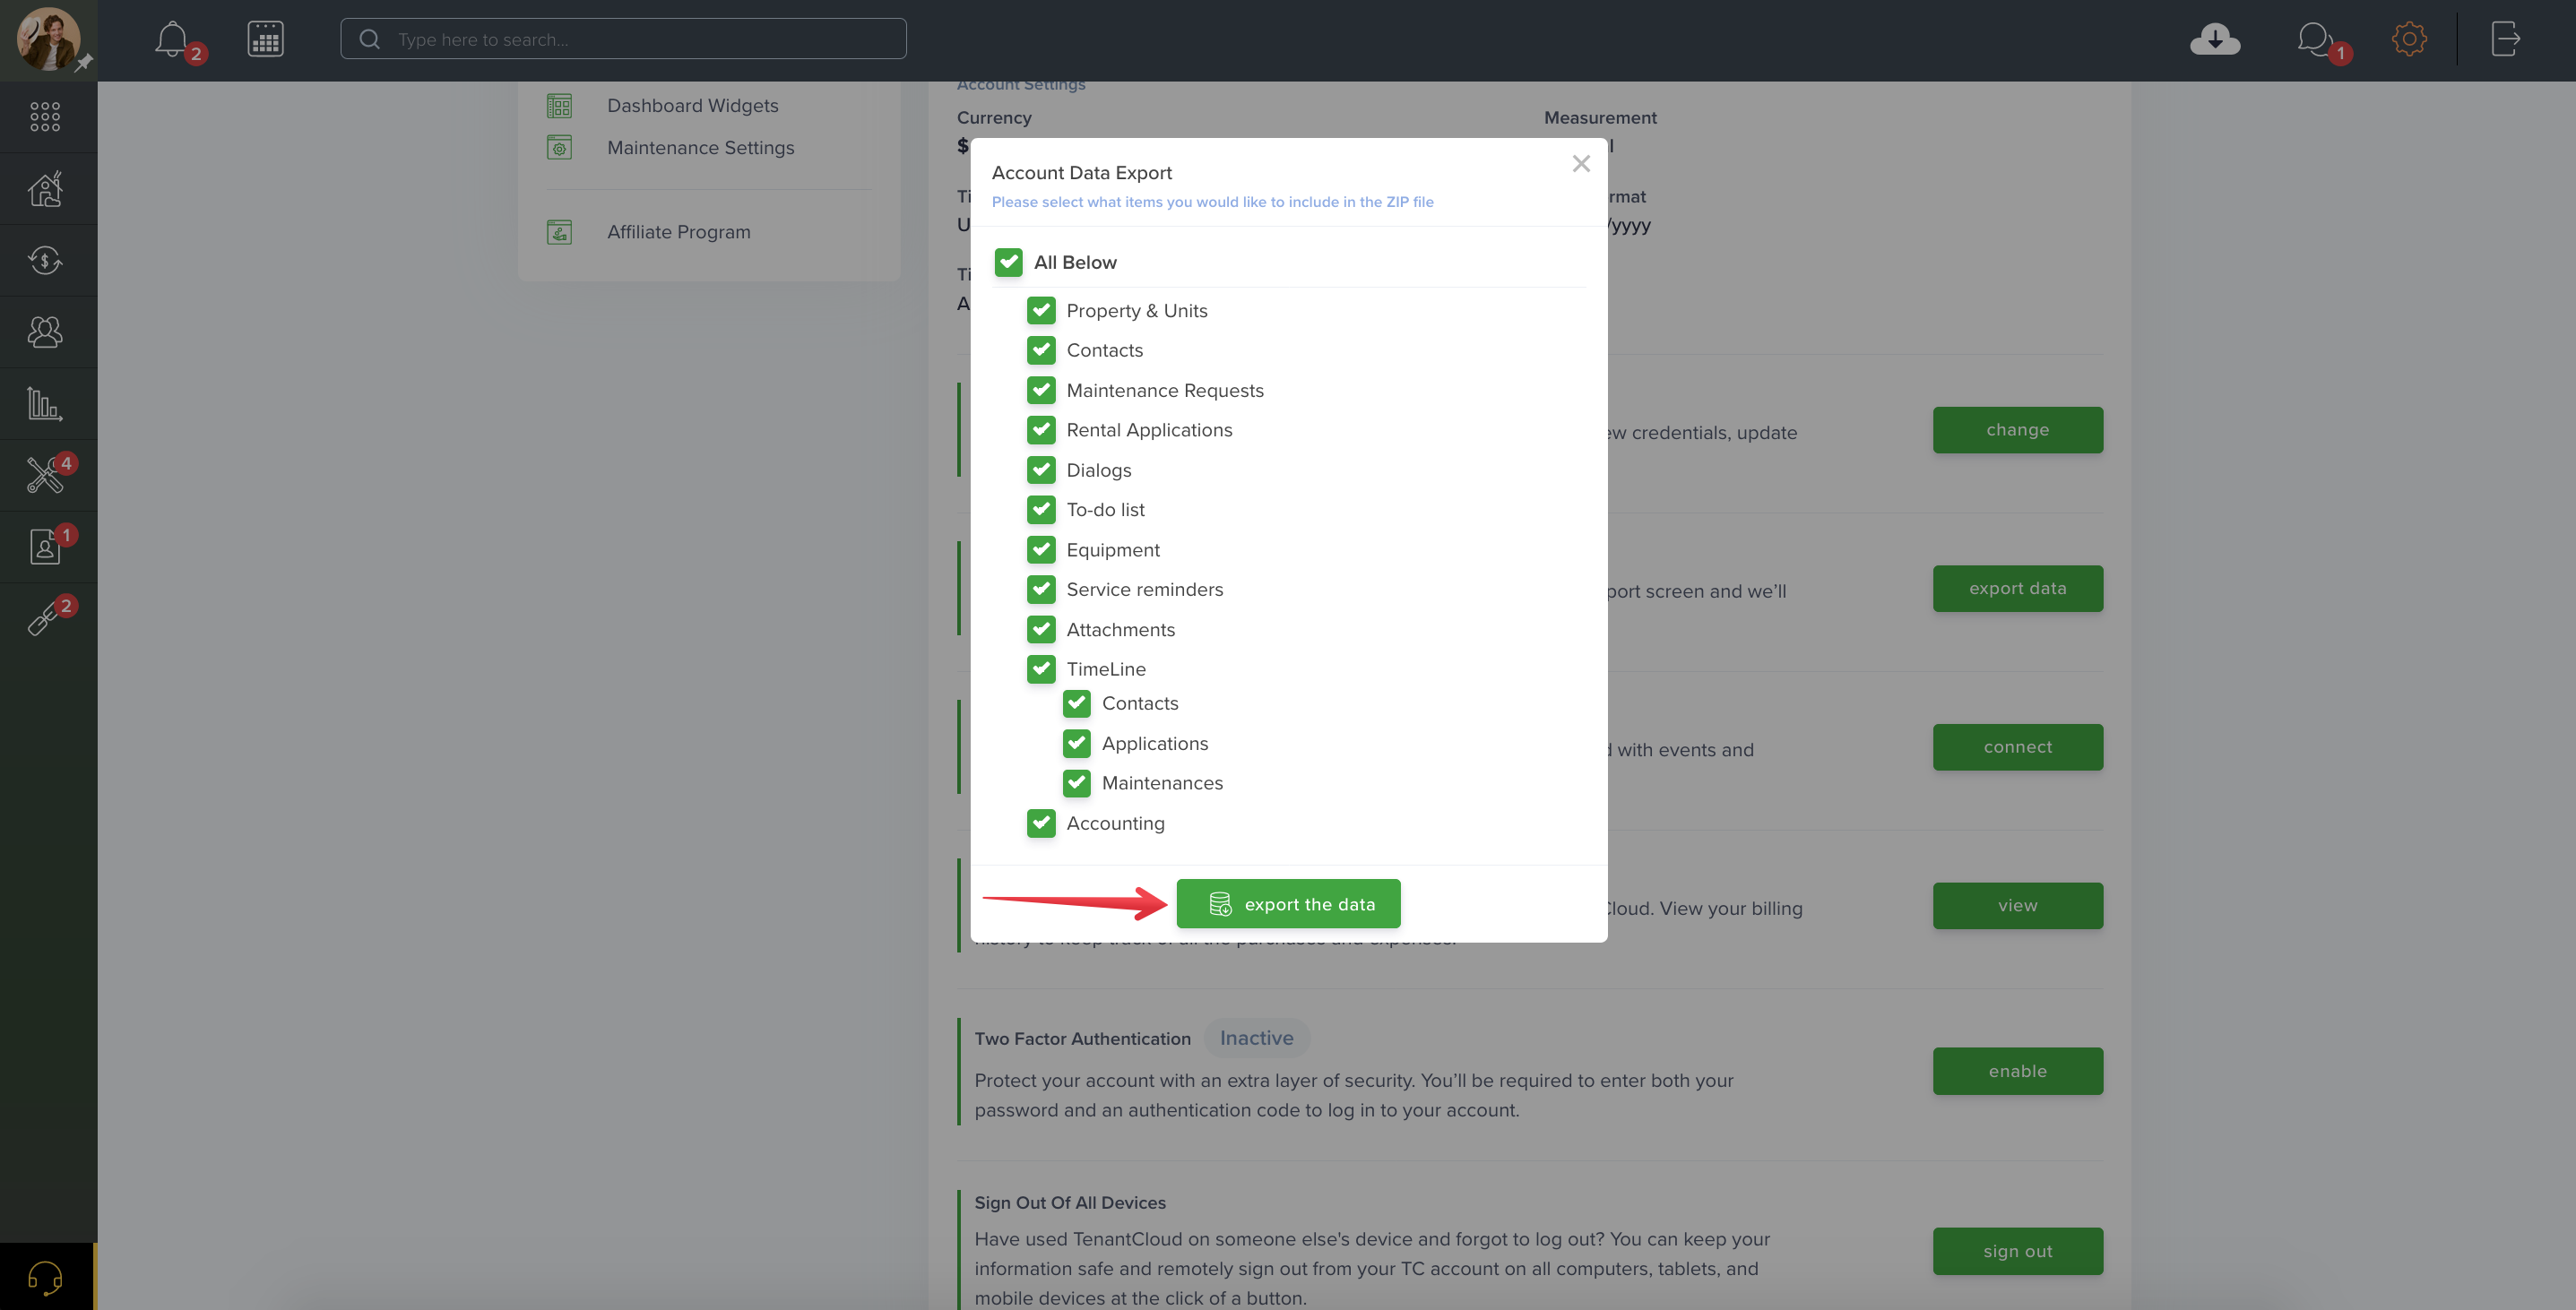Click the enable two factor button
The width and height of the screenshot is (2576, 1310).
(2017, 1071)
